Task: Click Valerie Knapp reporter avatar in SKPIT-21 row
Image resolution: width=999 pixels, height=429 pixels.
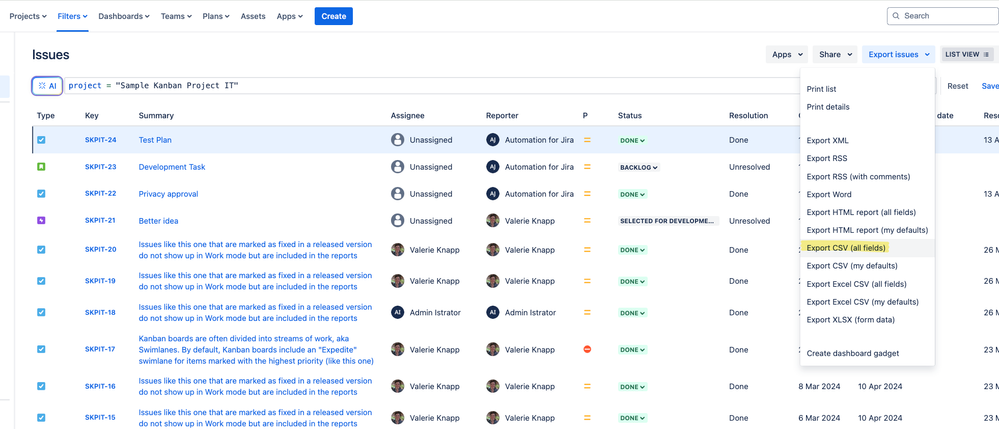Action: coord(492,221)
